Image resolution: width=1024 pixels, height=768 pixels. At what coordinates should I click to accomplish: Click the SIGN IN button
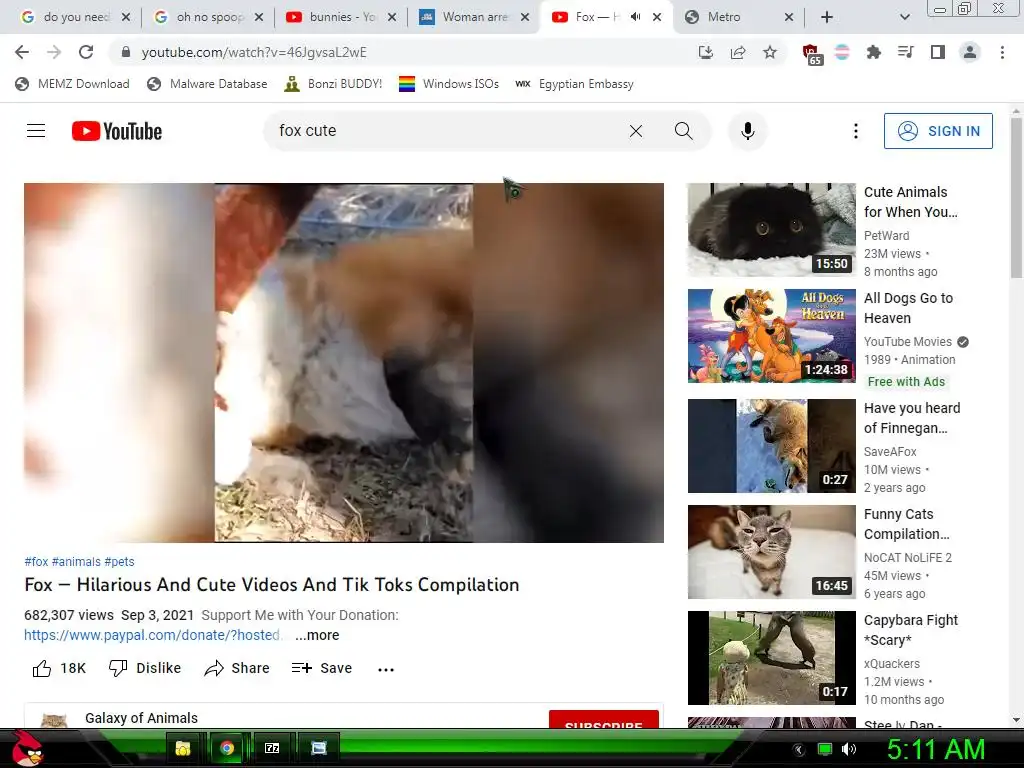[938, 131]
